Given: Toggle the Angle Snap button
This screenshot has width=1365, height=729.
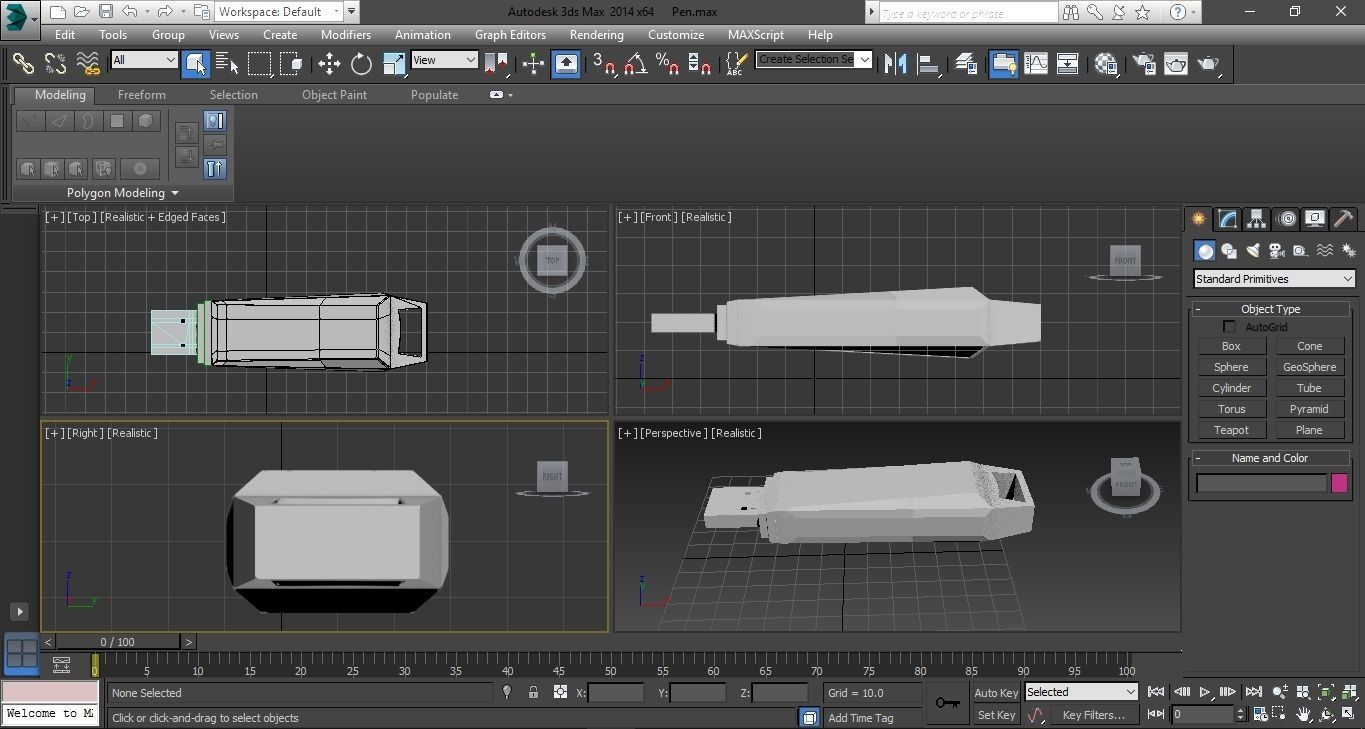Looking at the screenshot, I should coord(635,63).
